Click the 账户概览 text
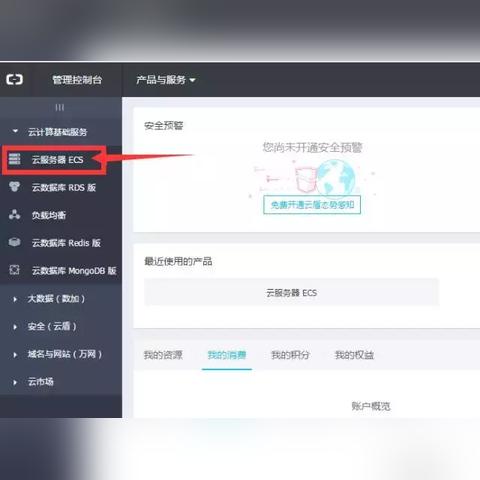The image size is (480, 480). [x=371, y=406]
